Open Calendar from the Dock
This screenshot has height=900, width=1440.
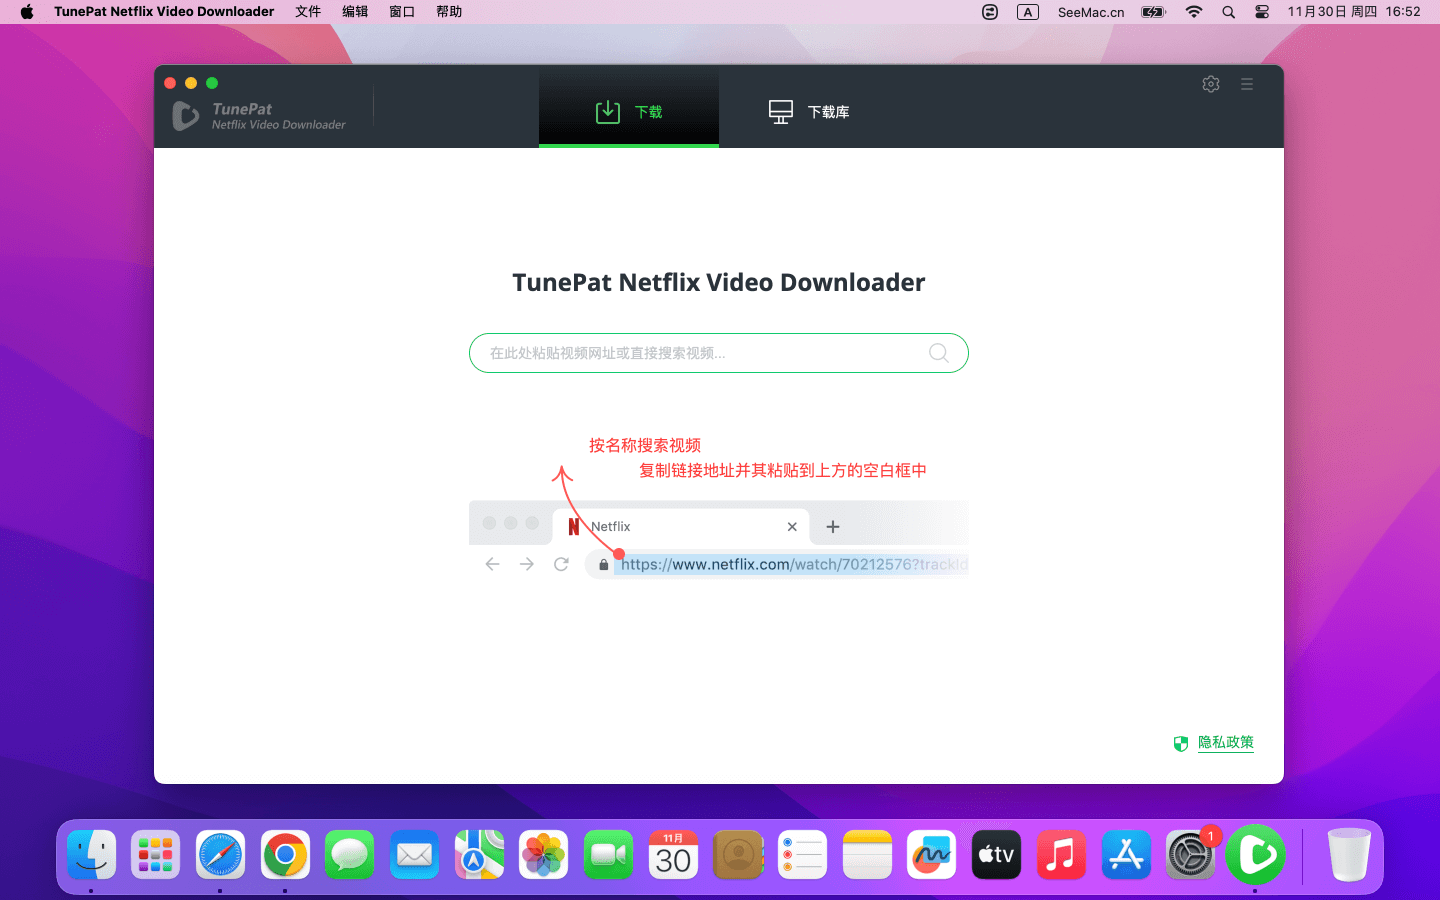point(673,855)
